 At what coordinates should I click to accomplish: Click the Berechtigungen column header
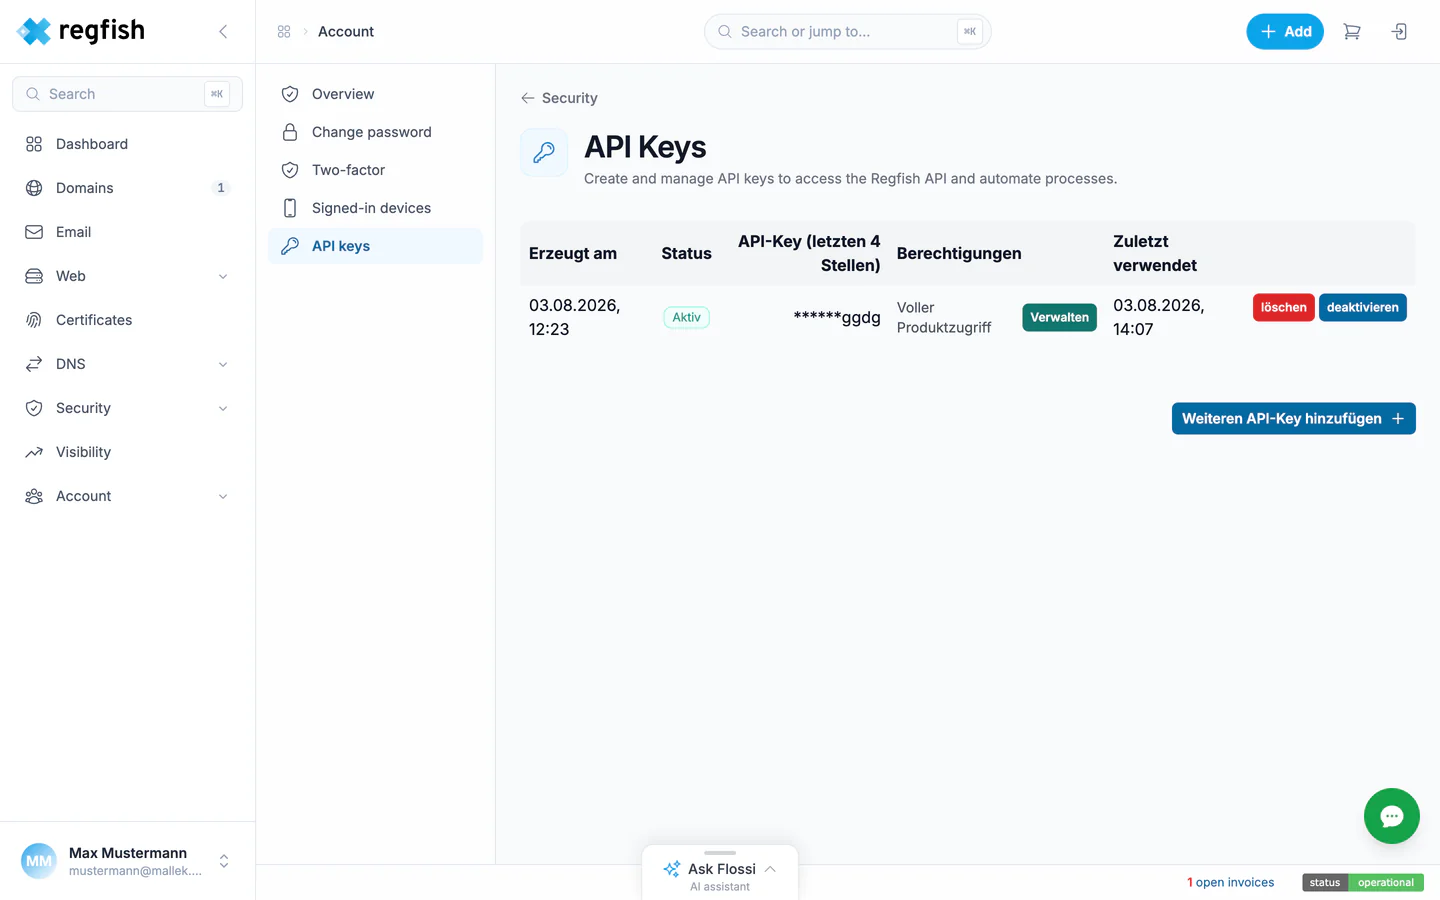click(x=959, y=253)
